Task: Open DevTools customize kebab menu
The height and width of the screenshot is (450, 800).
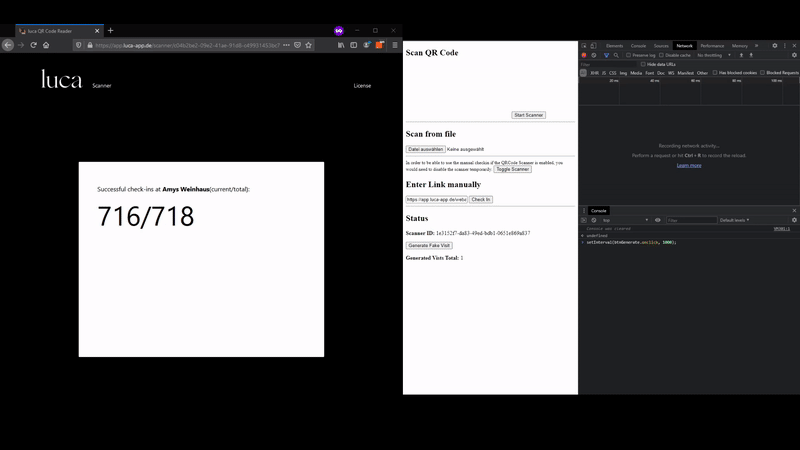Action: coord(785,46)
